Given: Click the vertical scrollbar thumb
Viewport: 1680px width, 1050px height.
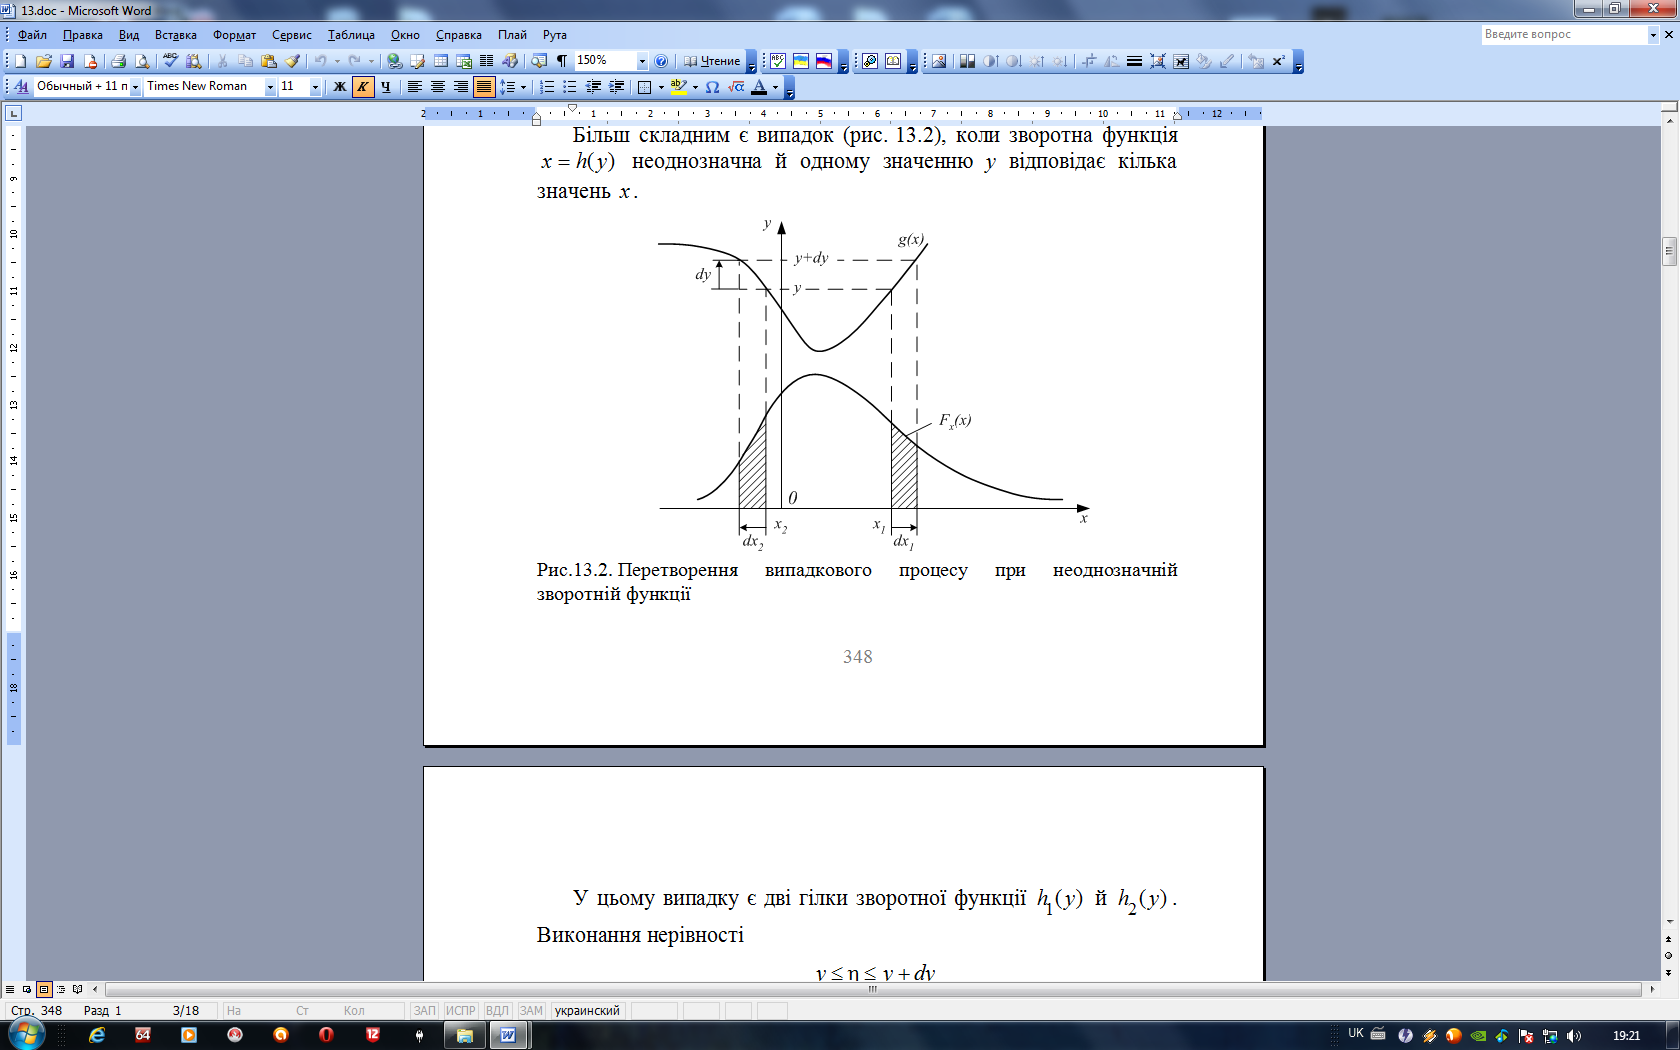Looking at the screenshot, I should click(x=1669, y=251).
